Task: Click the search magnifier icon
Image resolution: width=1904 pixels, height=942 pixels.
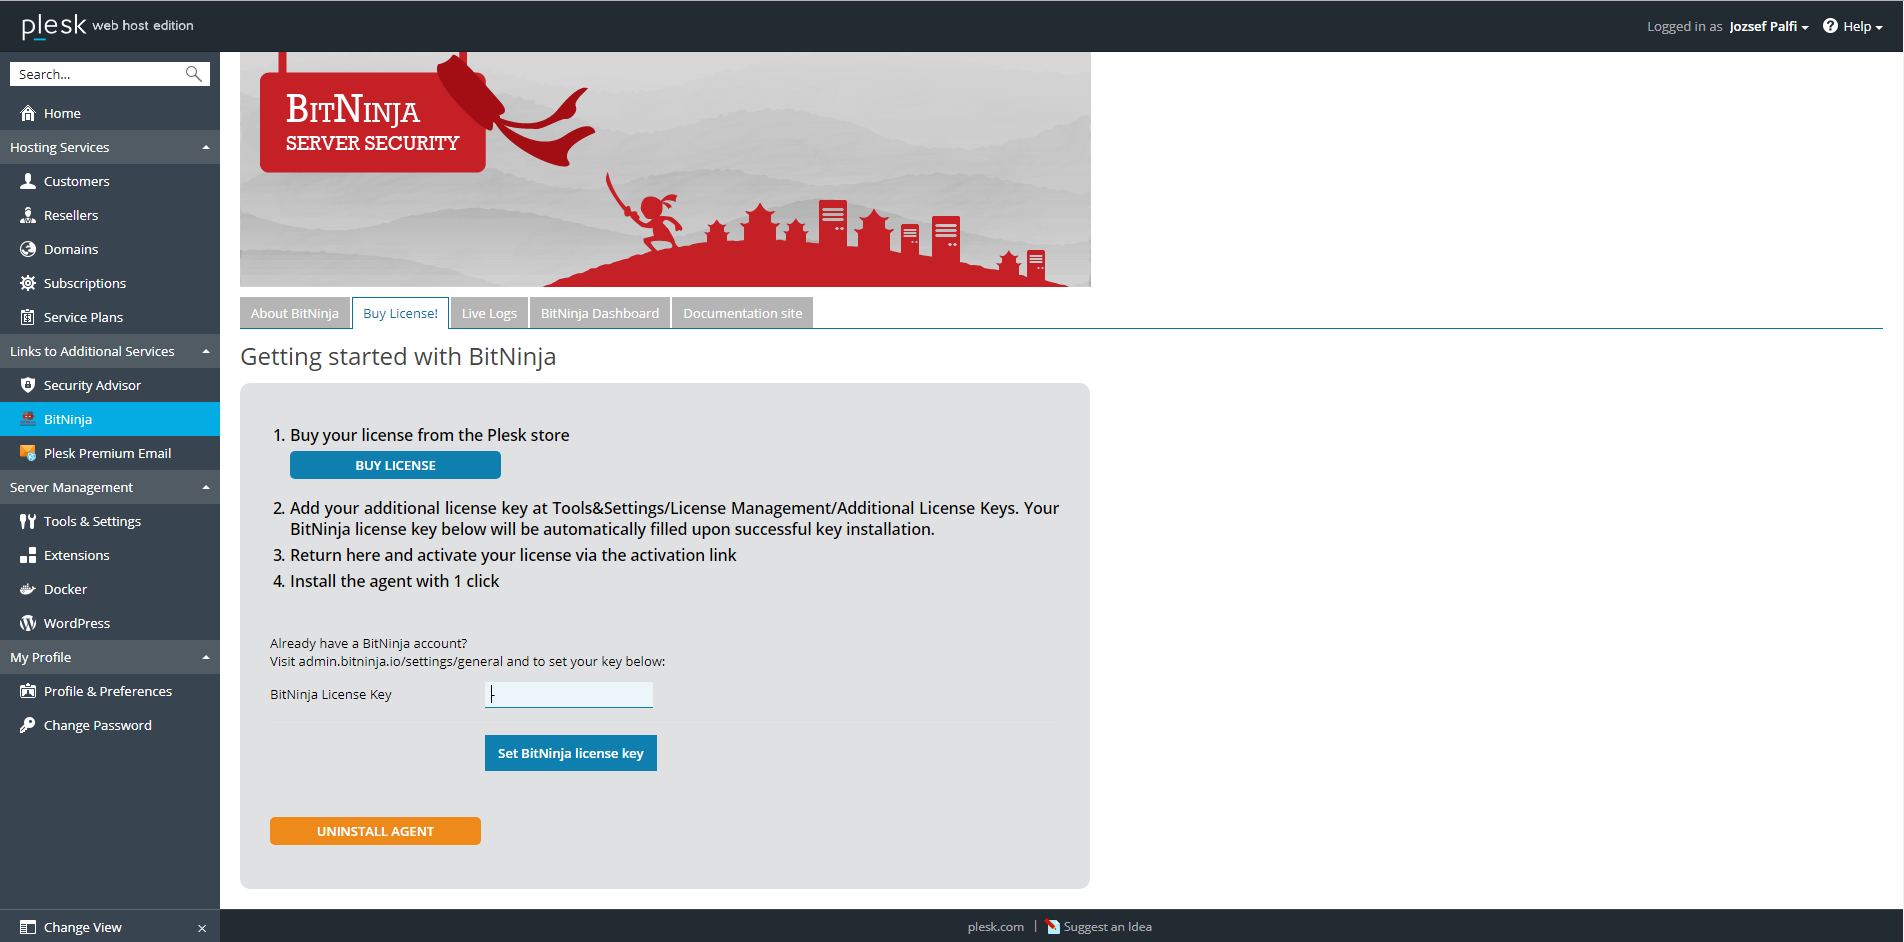Action: coord(194,74)
